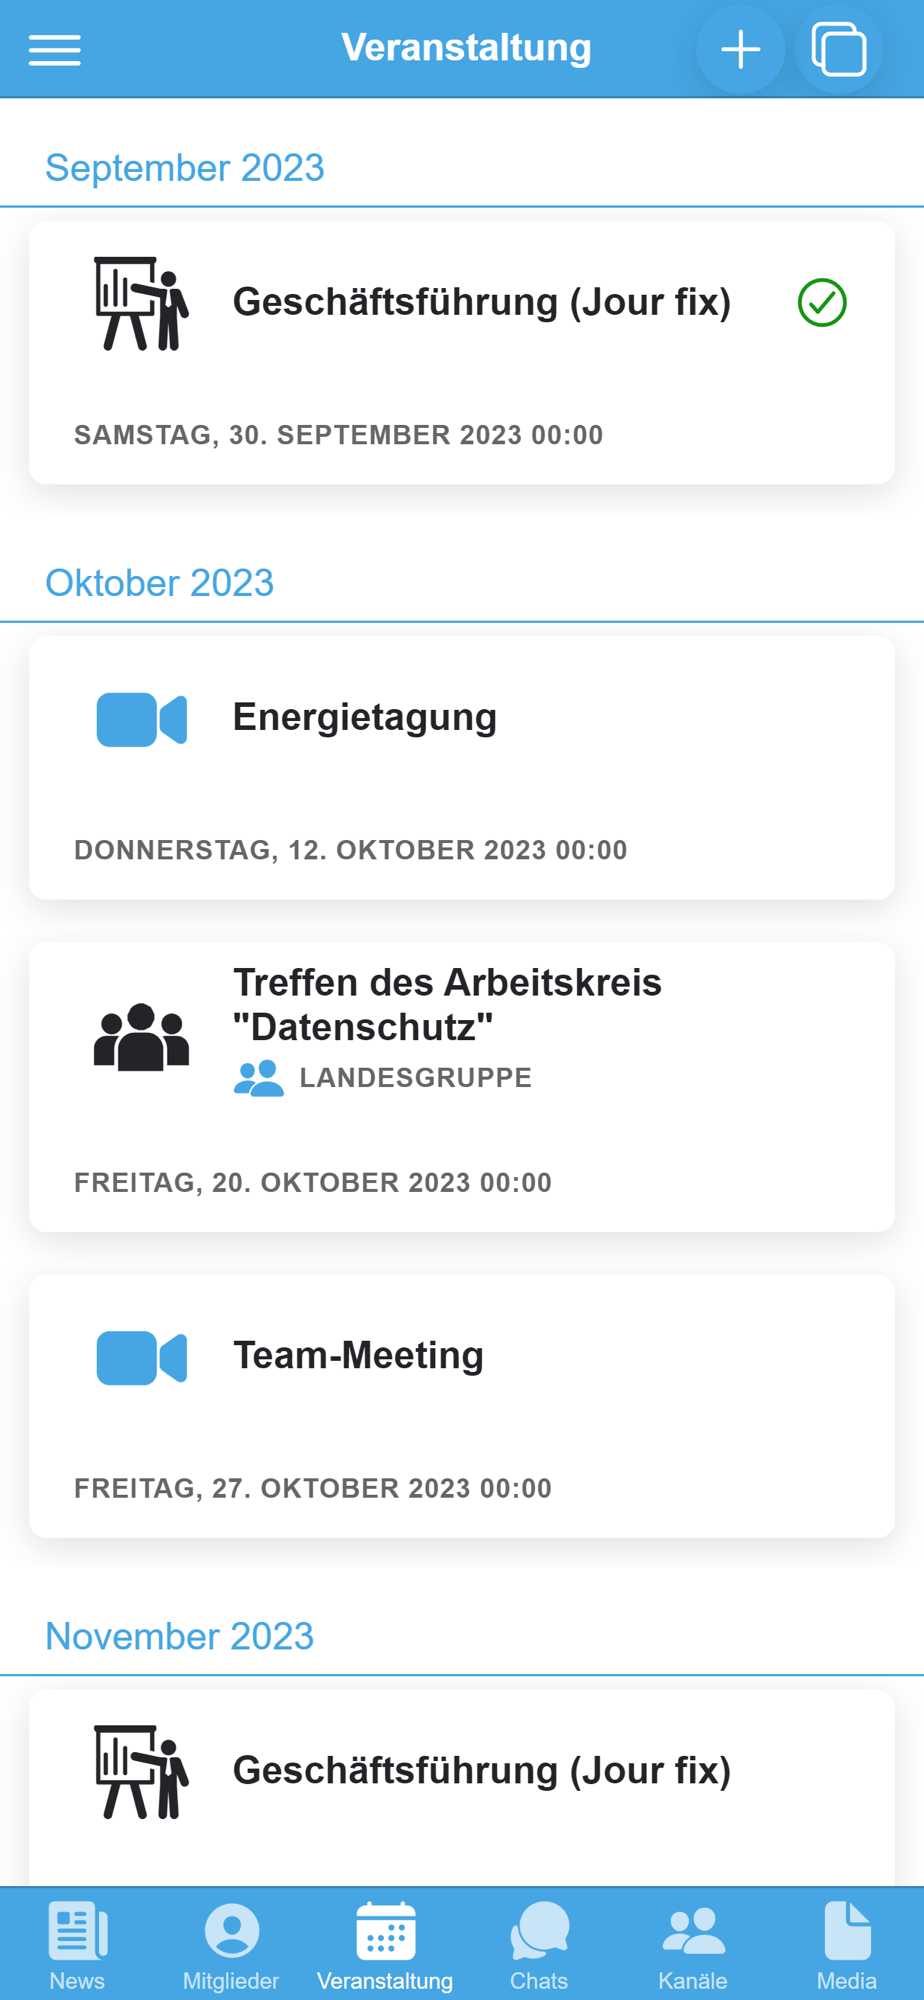Open Treffen des Arbeitskreis "Datenschutz" event
The image size is (924, 2000).
[447, 1004]
